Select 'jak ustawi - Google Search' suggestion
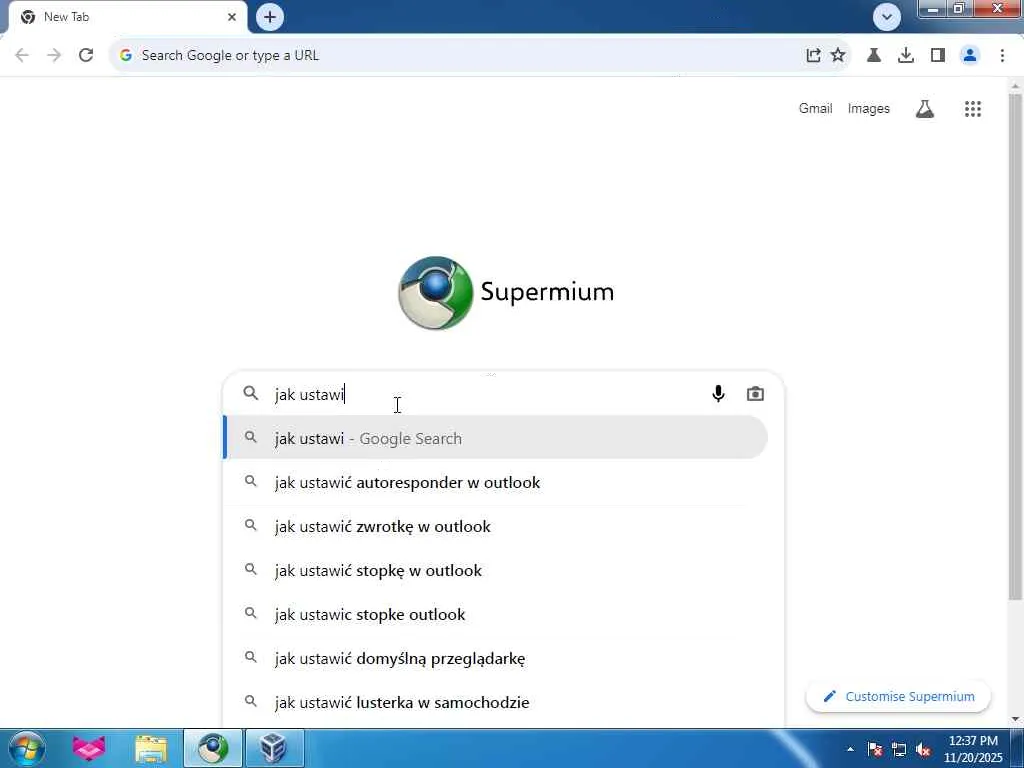The width and height of the screenshot is (1024, 768). tap(495, 438)
